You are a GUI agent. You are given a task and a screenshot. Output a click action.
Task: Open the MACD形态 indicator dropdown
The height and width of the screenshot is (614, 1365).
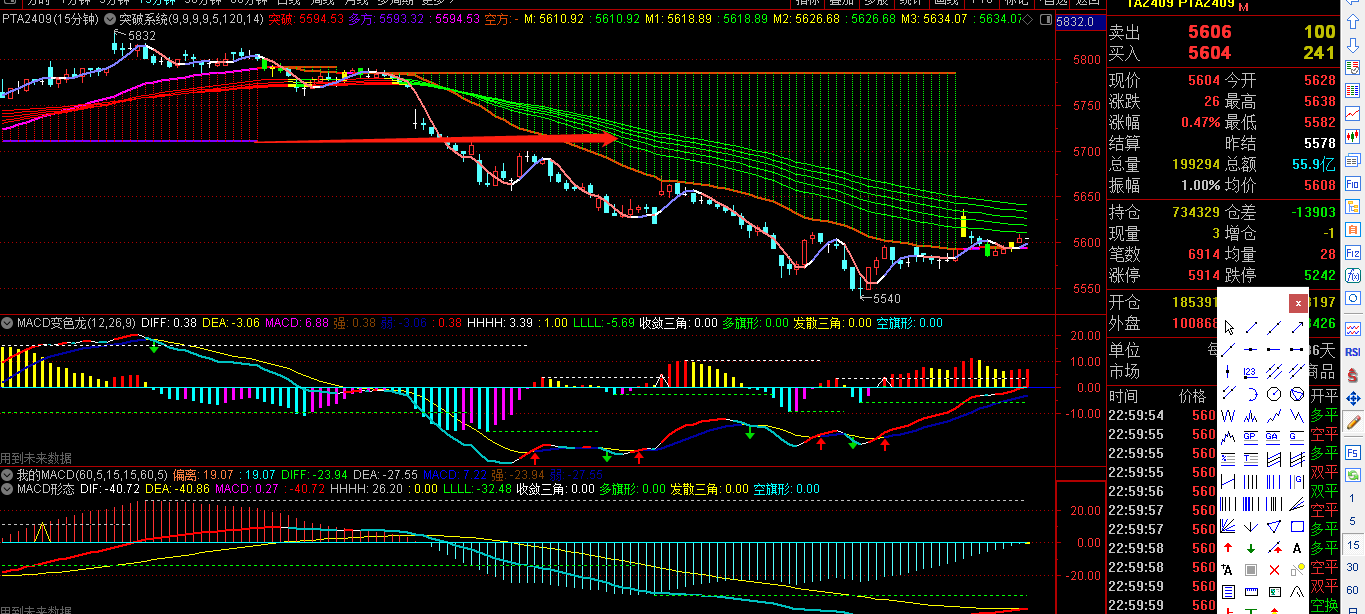coord(8,489)
